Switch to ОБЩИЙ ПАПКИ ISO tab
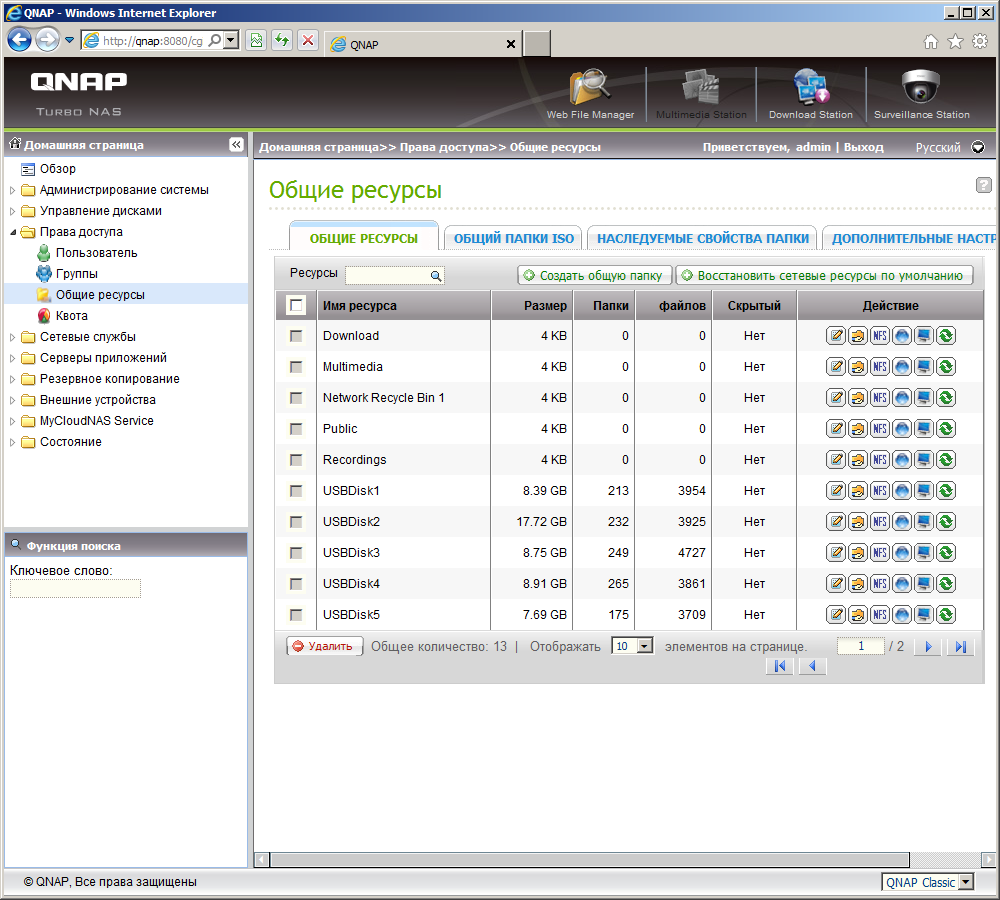Viewport: 1000px width, 900px height. point(513,238)
